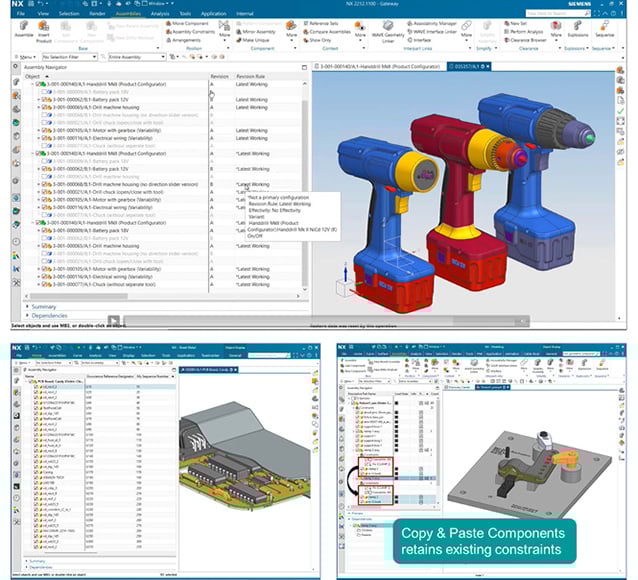Image resolution: width=638 pixels, height=580 pixels.
Task: Click Perform Analysis in the Clearance group
Action: tap(524, 32)
